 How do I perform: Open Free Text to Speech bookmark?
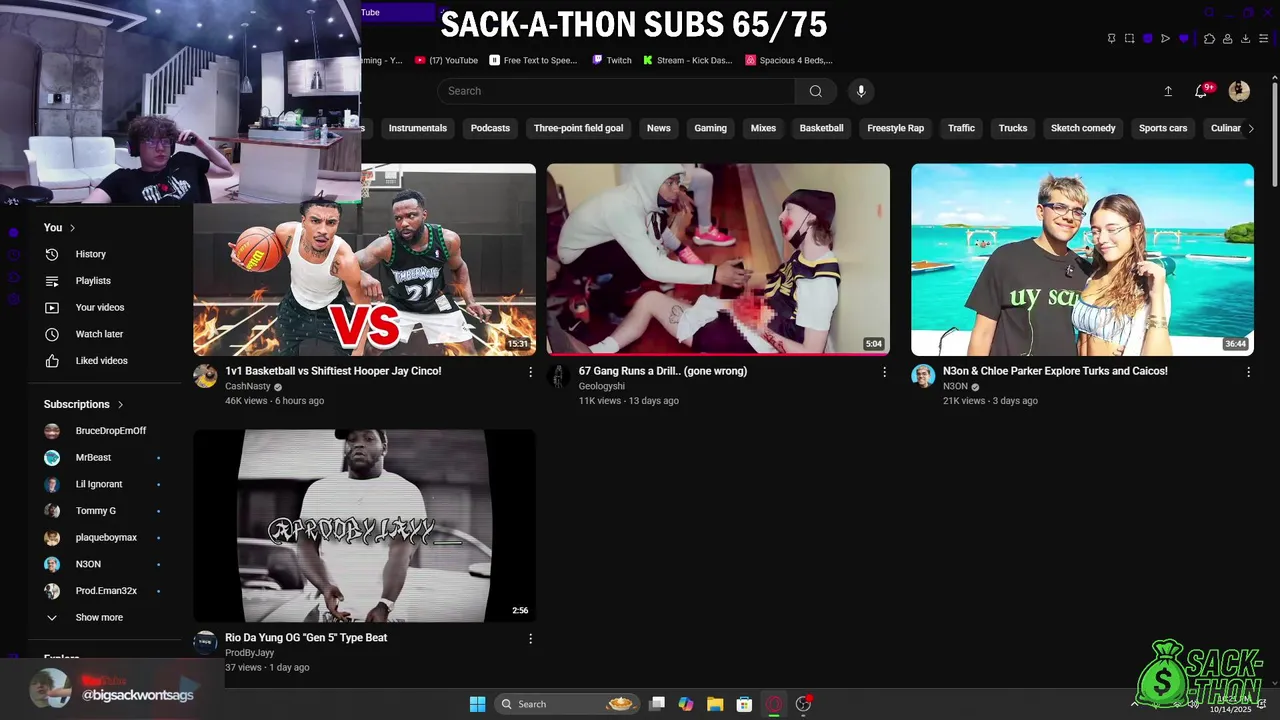tap(533, 60)
